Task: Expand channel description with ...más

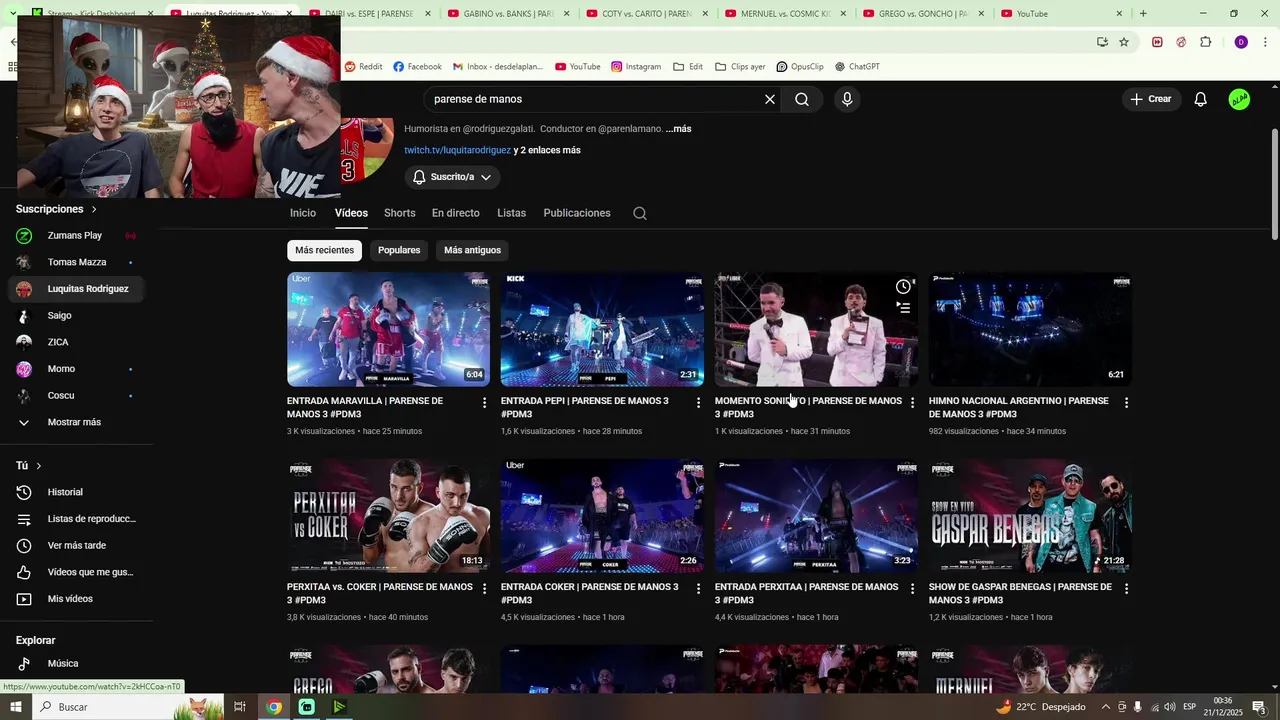Action: tap(678, 129)
